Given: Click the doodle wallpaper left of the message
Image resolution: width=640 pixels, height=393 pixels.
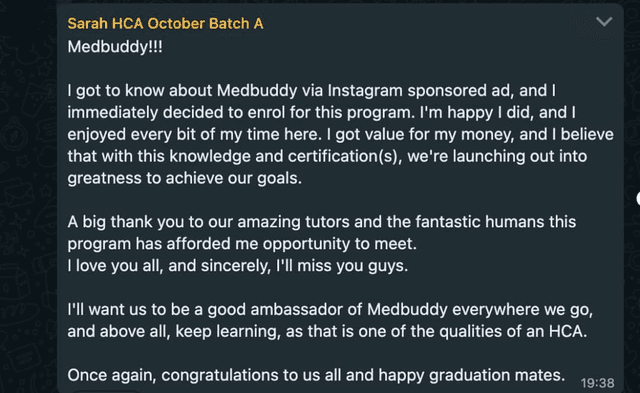Looking at the screenshot, I should pyautogui.click(x=28, y=196).
